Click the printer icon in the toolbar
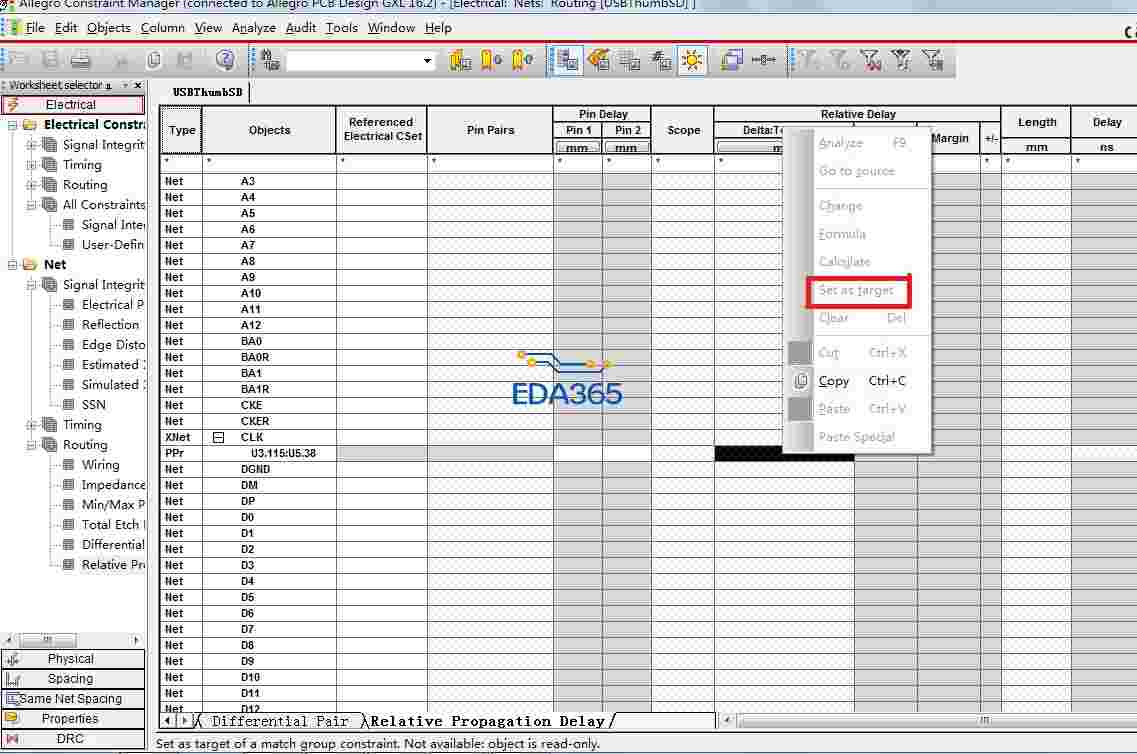The image size is (1137, 754). (80, 60)
